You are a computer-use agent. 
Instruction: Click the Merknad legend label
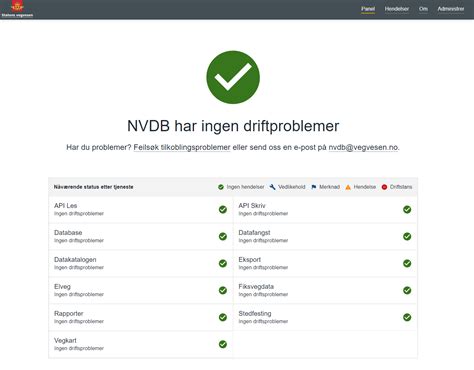330,187
